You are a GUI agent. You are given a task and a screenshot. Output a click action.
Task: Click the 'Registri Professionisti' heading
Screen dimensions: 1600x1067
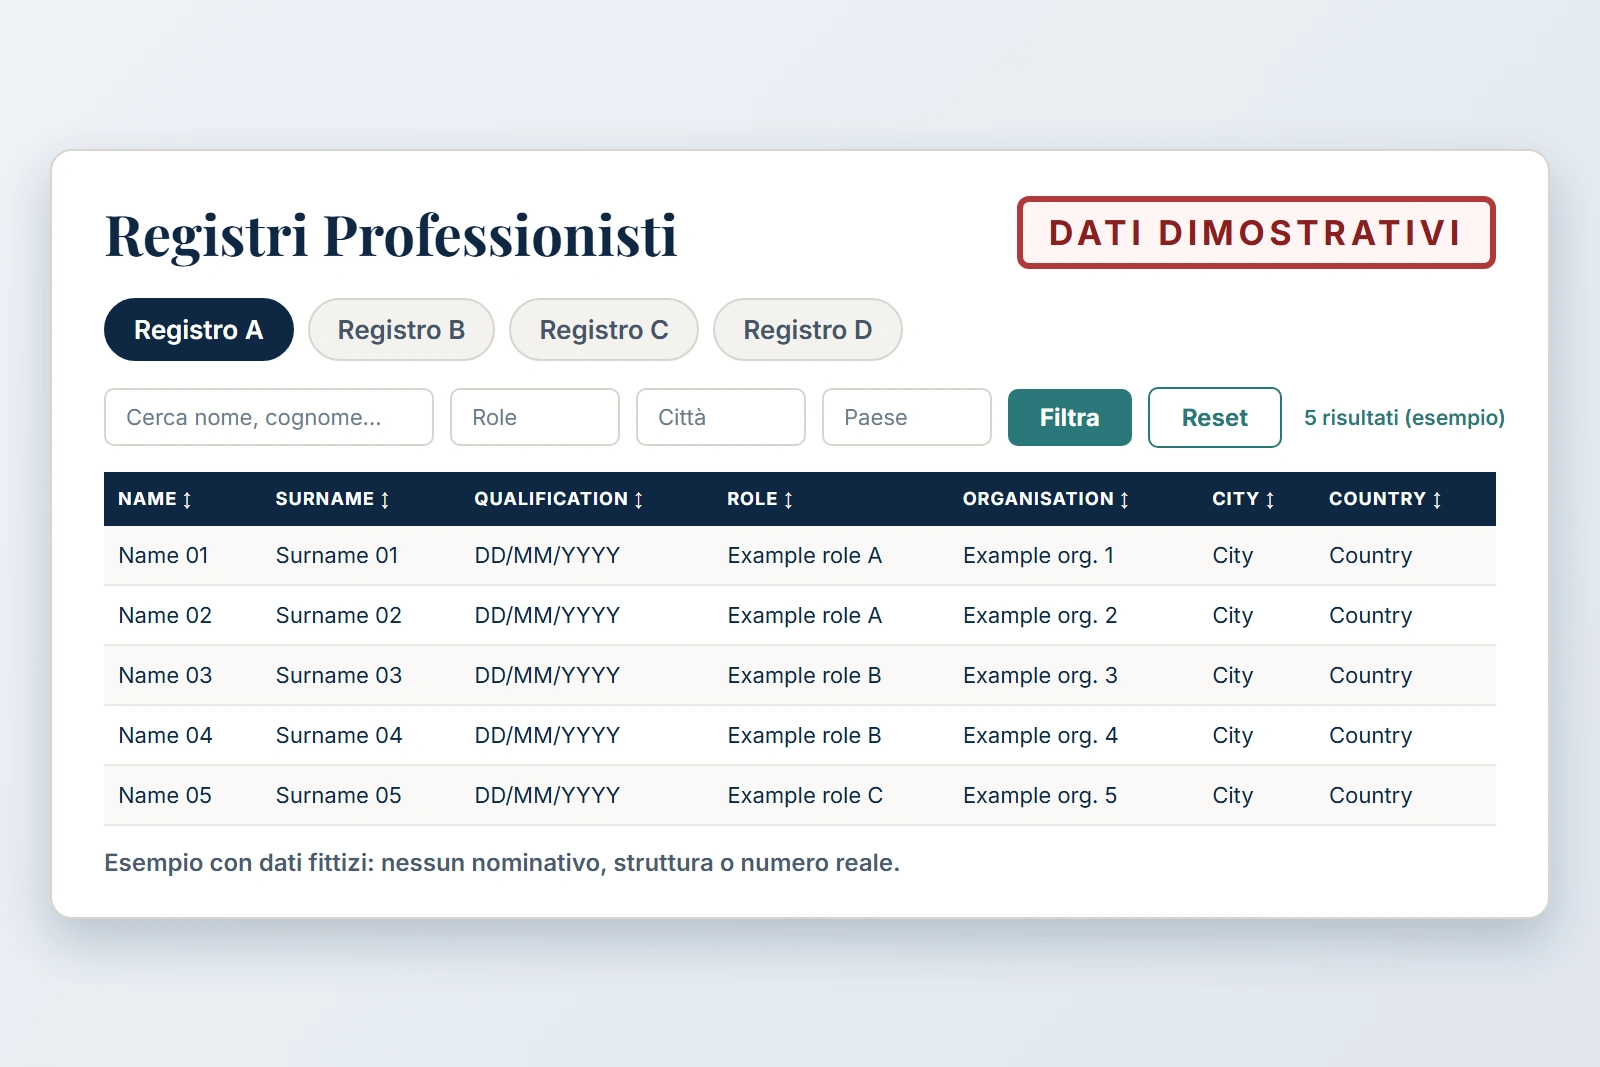click(391, 236)
